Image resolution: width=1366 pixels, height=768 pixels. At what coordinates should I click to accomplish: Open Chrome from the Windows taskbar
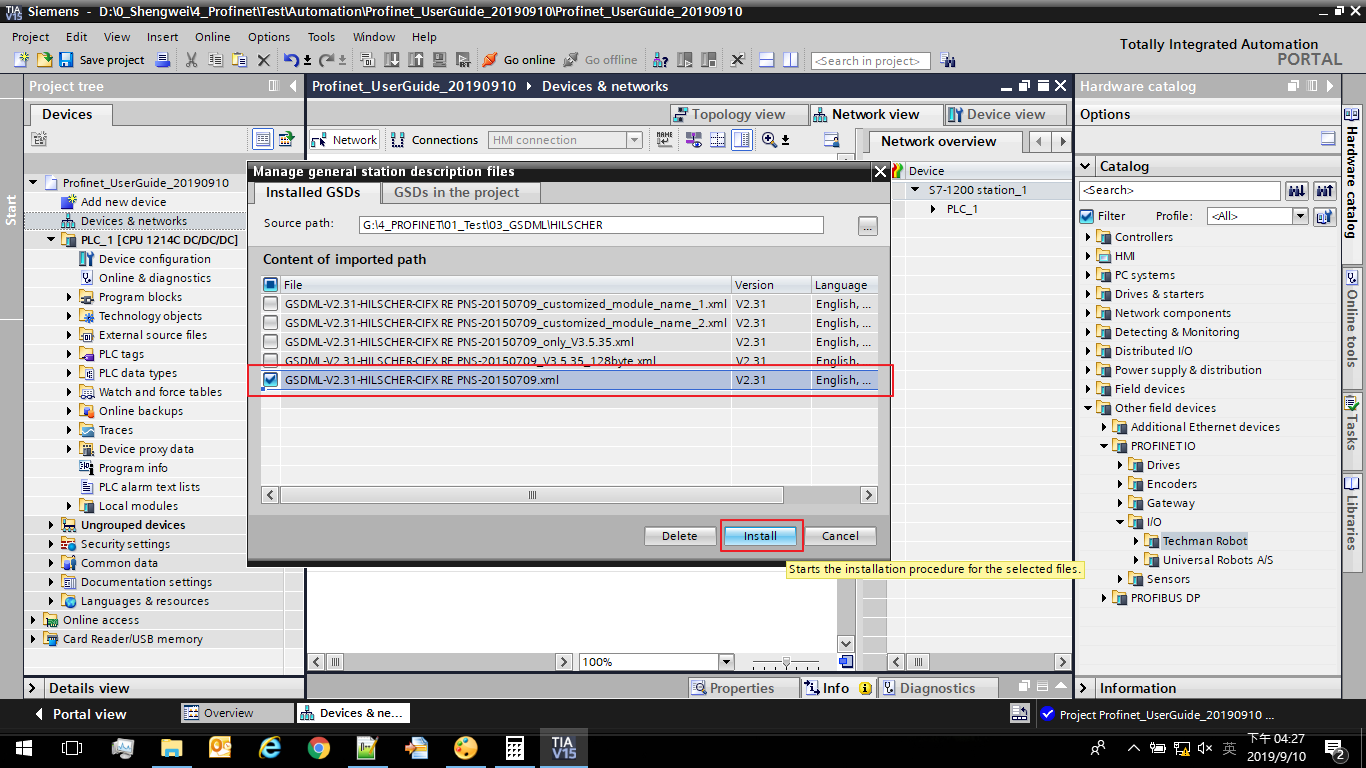318,747
